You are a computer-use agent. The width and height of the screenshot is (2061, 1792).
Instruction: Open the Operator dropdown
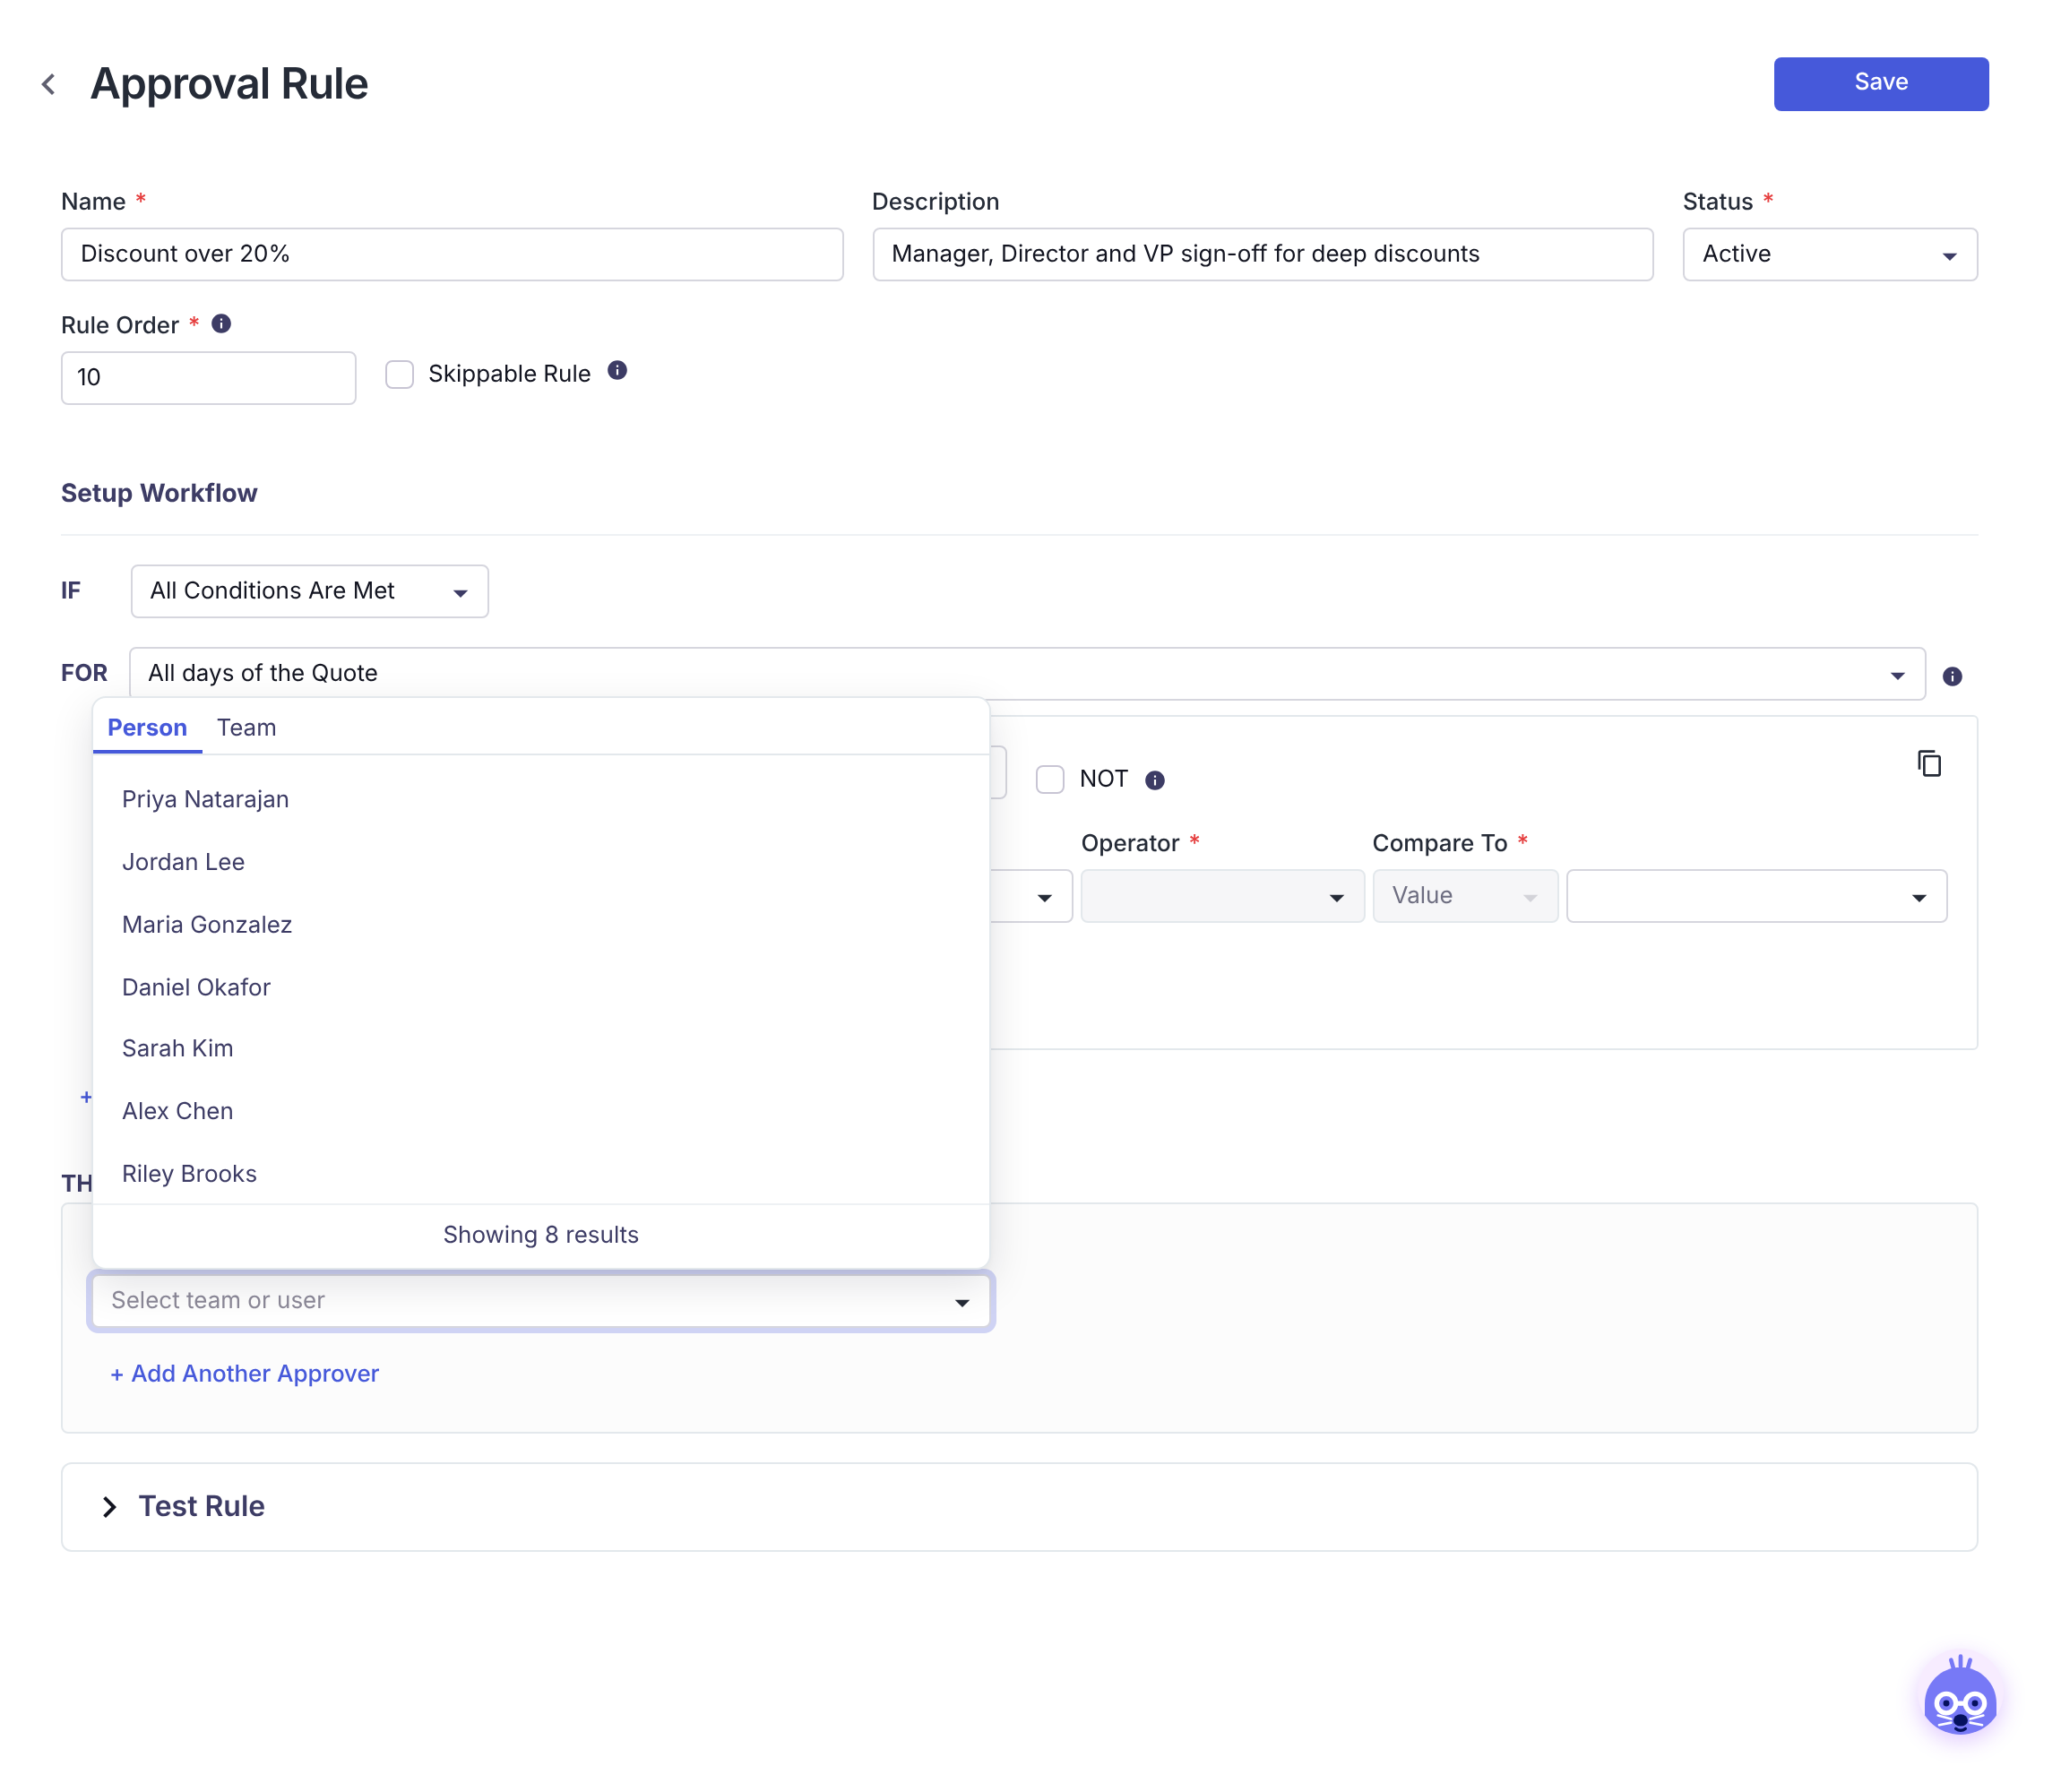click(x=1222, y=896)
